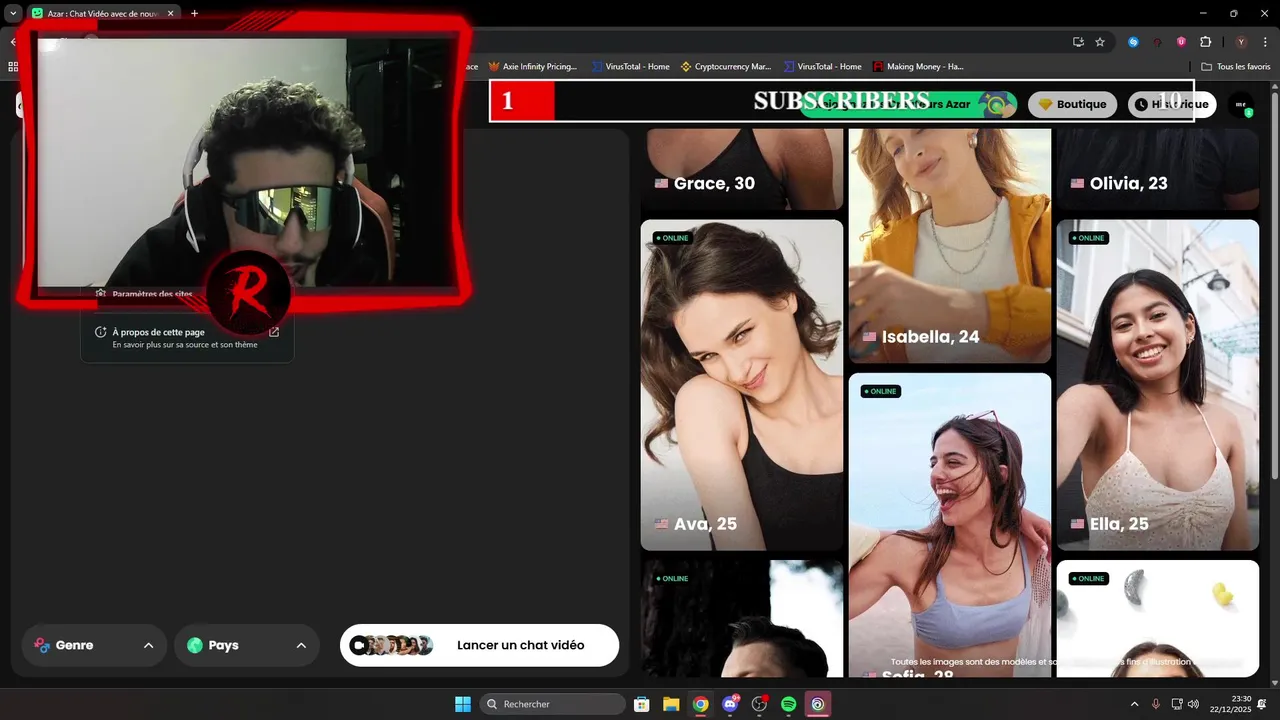1280x720 pixels.
Task: Open the Cryptocurrency Mar... bookmark
Action: [726, 66]
